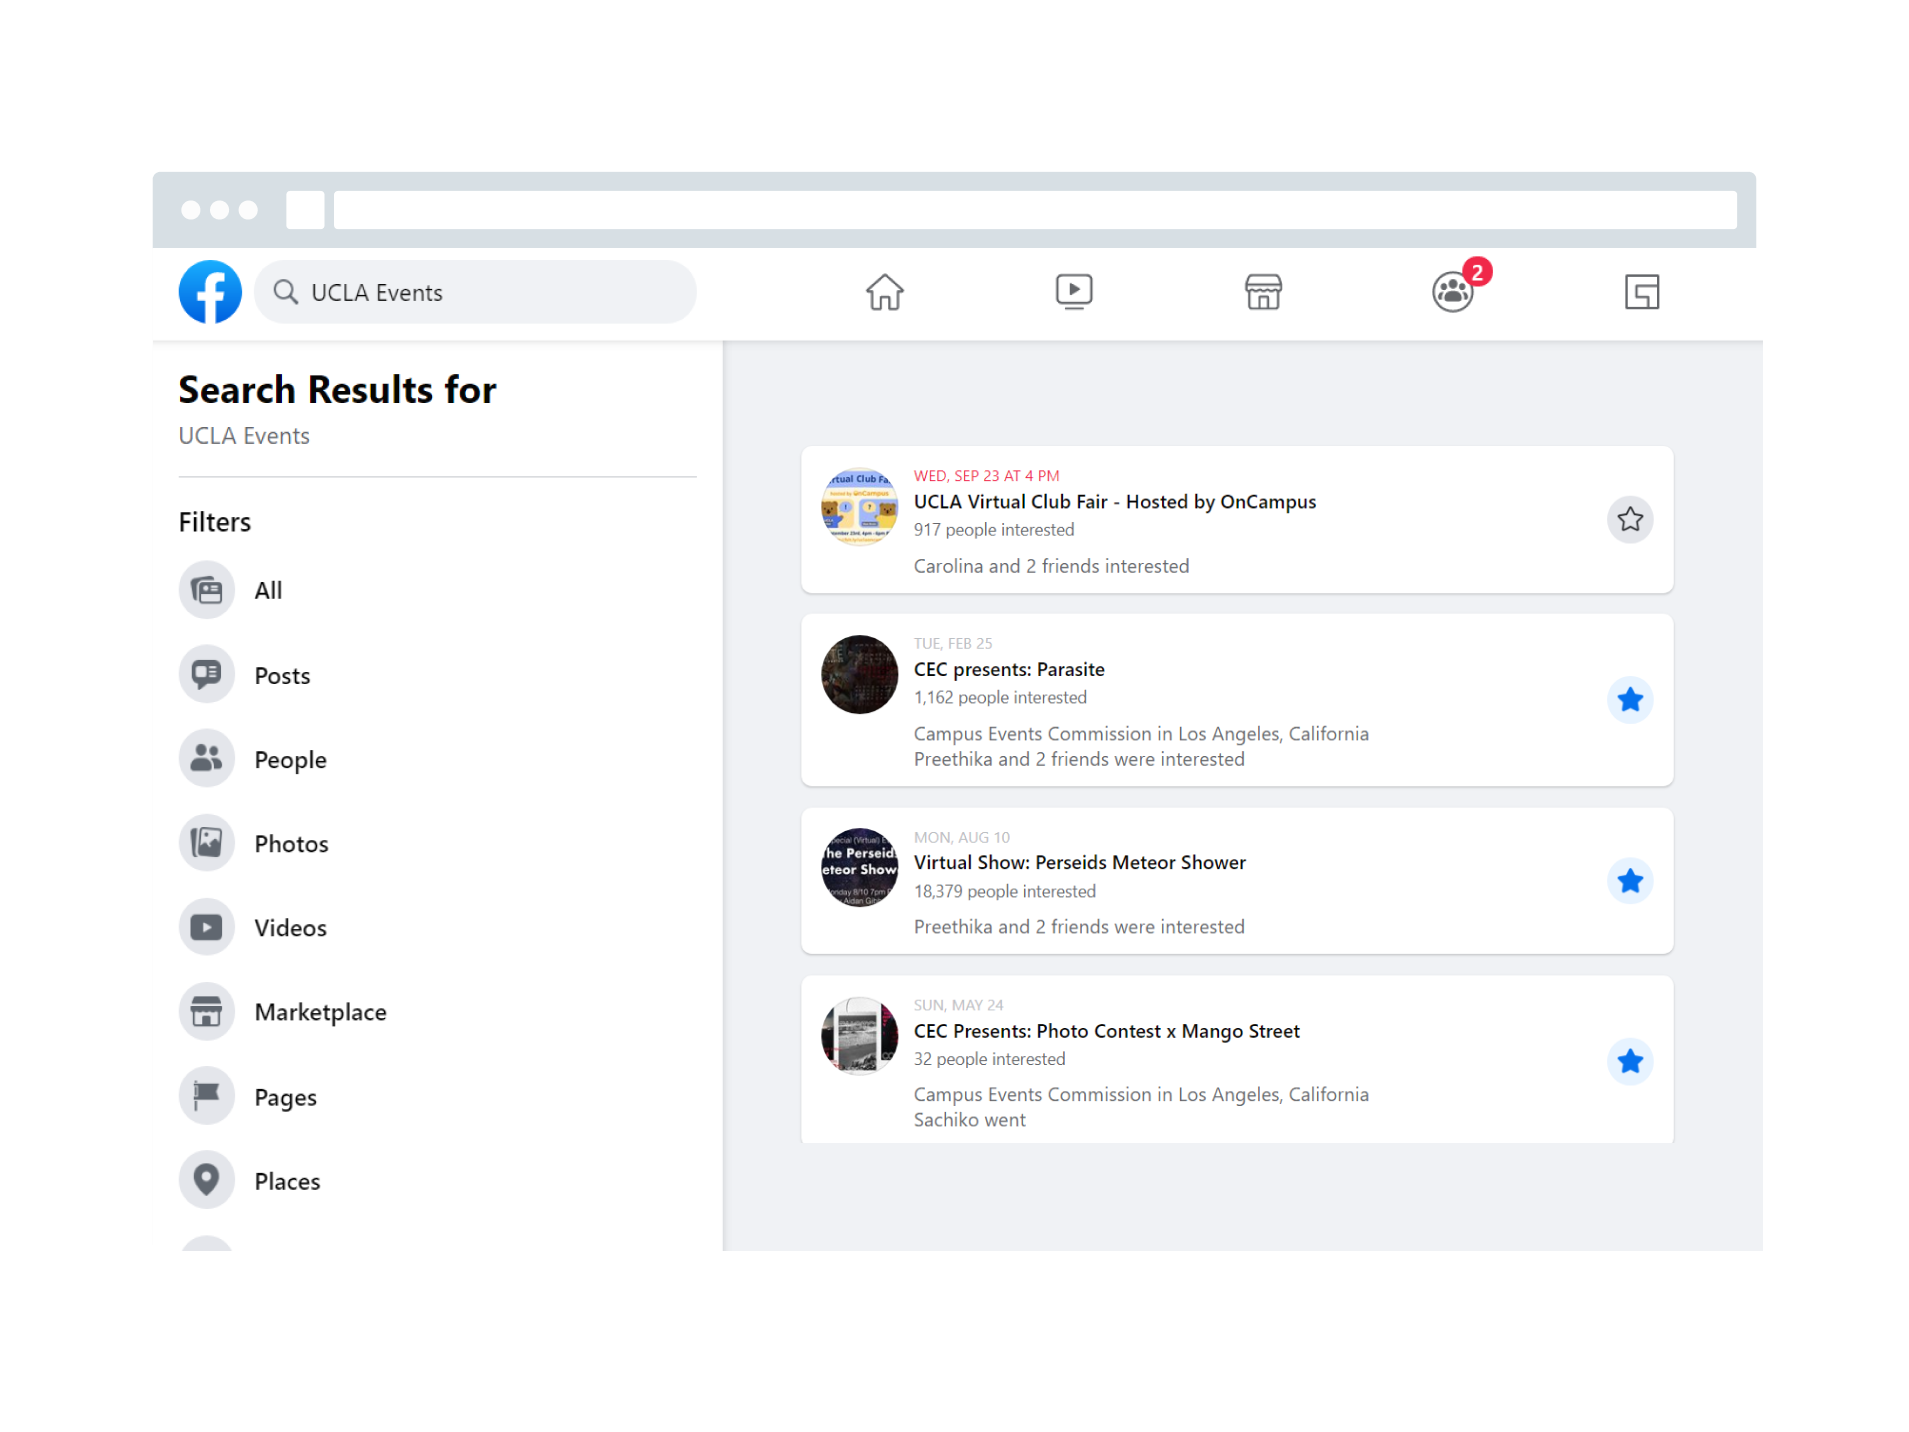Click the Parasite event thumbnail

(859, 674)
